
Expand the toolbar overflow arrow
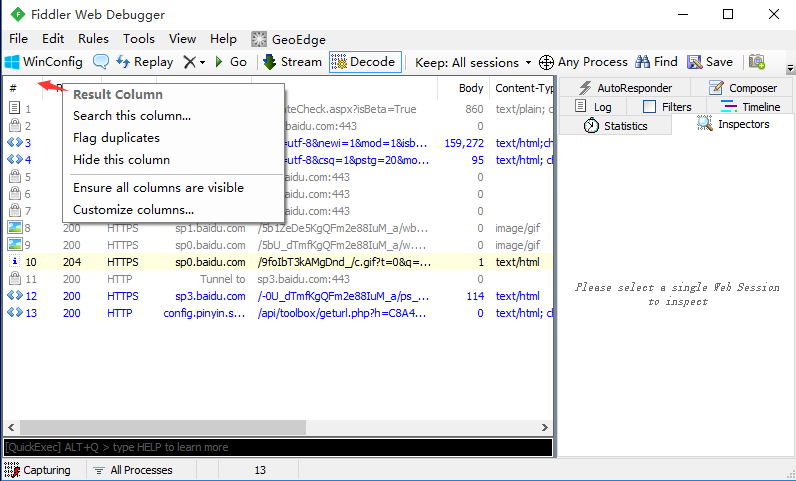pyautogui.click(x=790, y=68)
